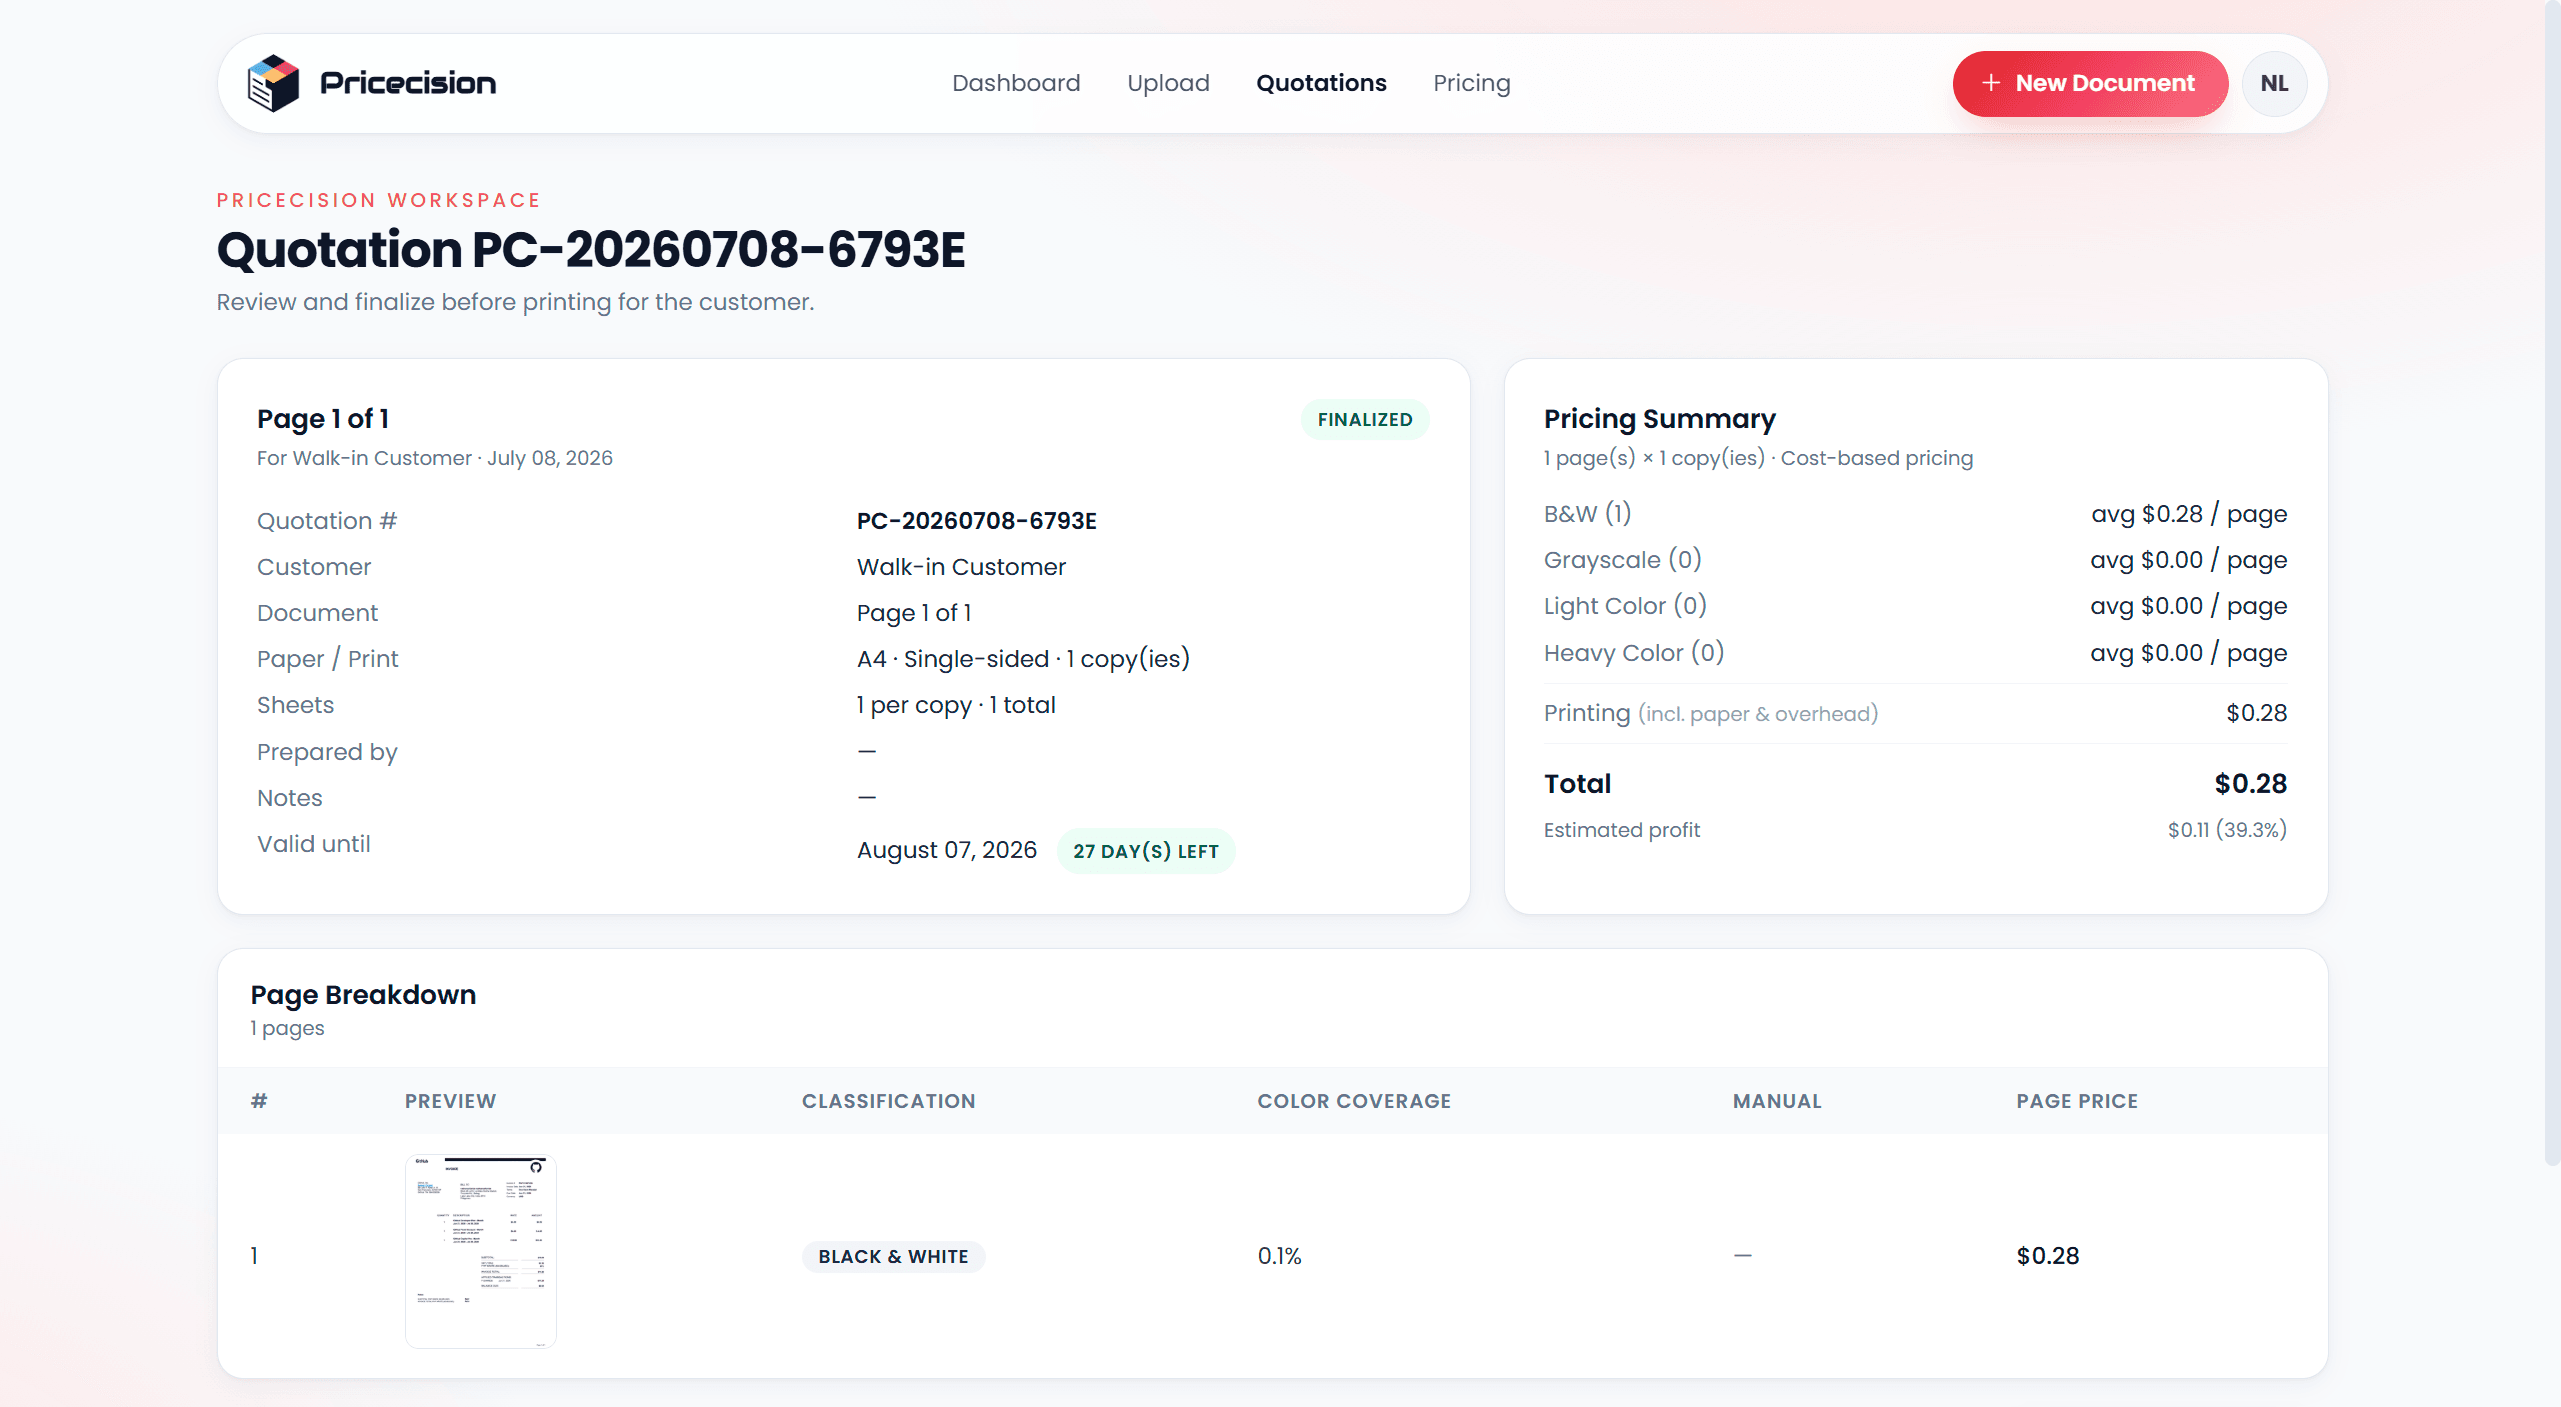
Task: Click the PAGE PRICE column header
Action: coord(2077,1101)
